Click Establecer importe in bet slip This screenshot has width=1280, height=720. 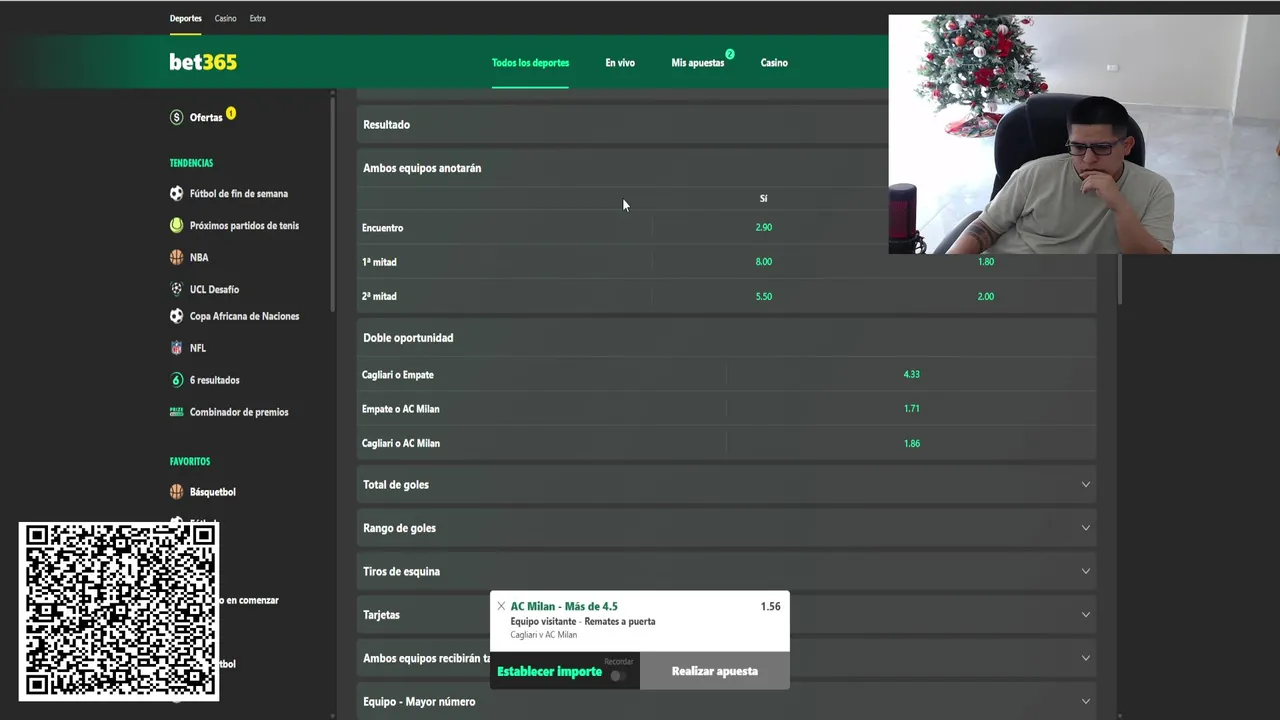(x=549, y=672)
